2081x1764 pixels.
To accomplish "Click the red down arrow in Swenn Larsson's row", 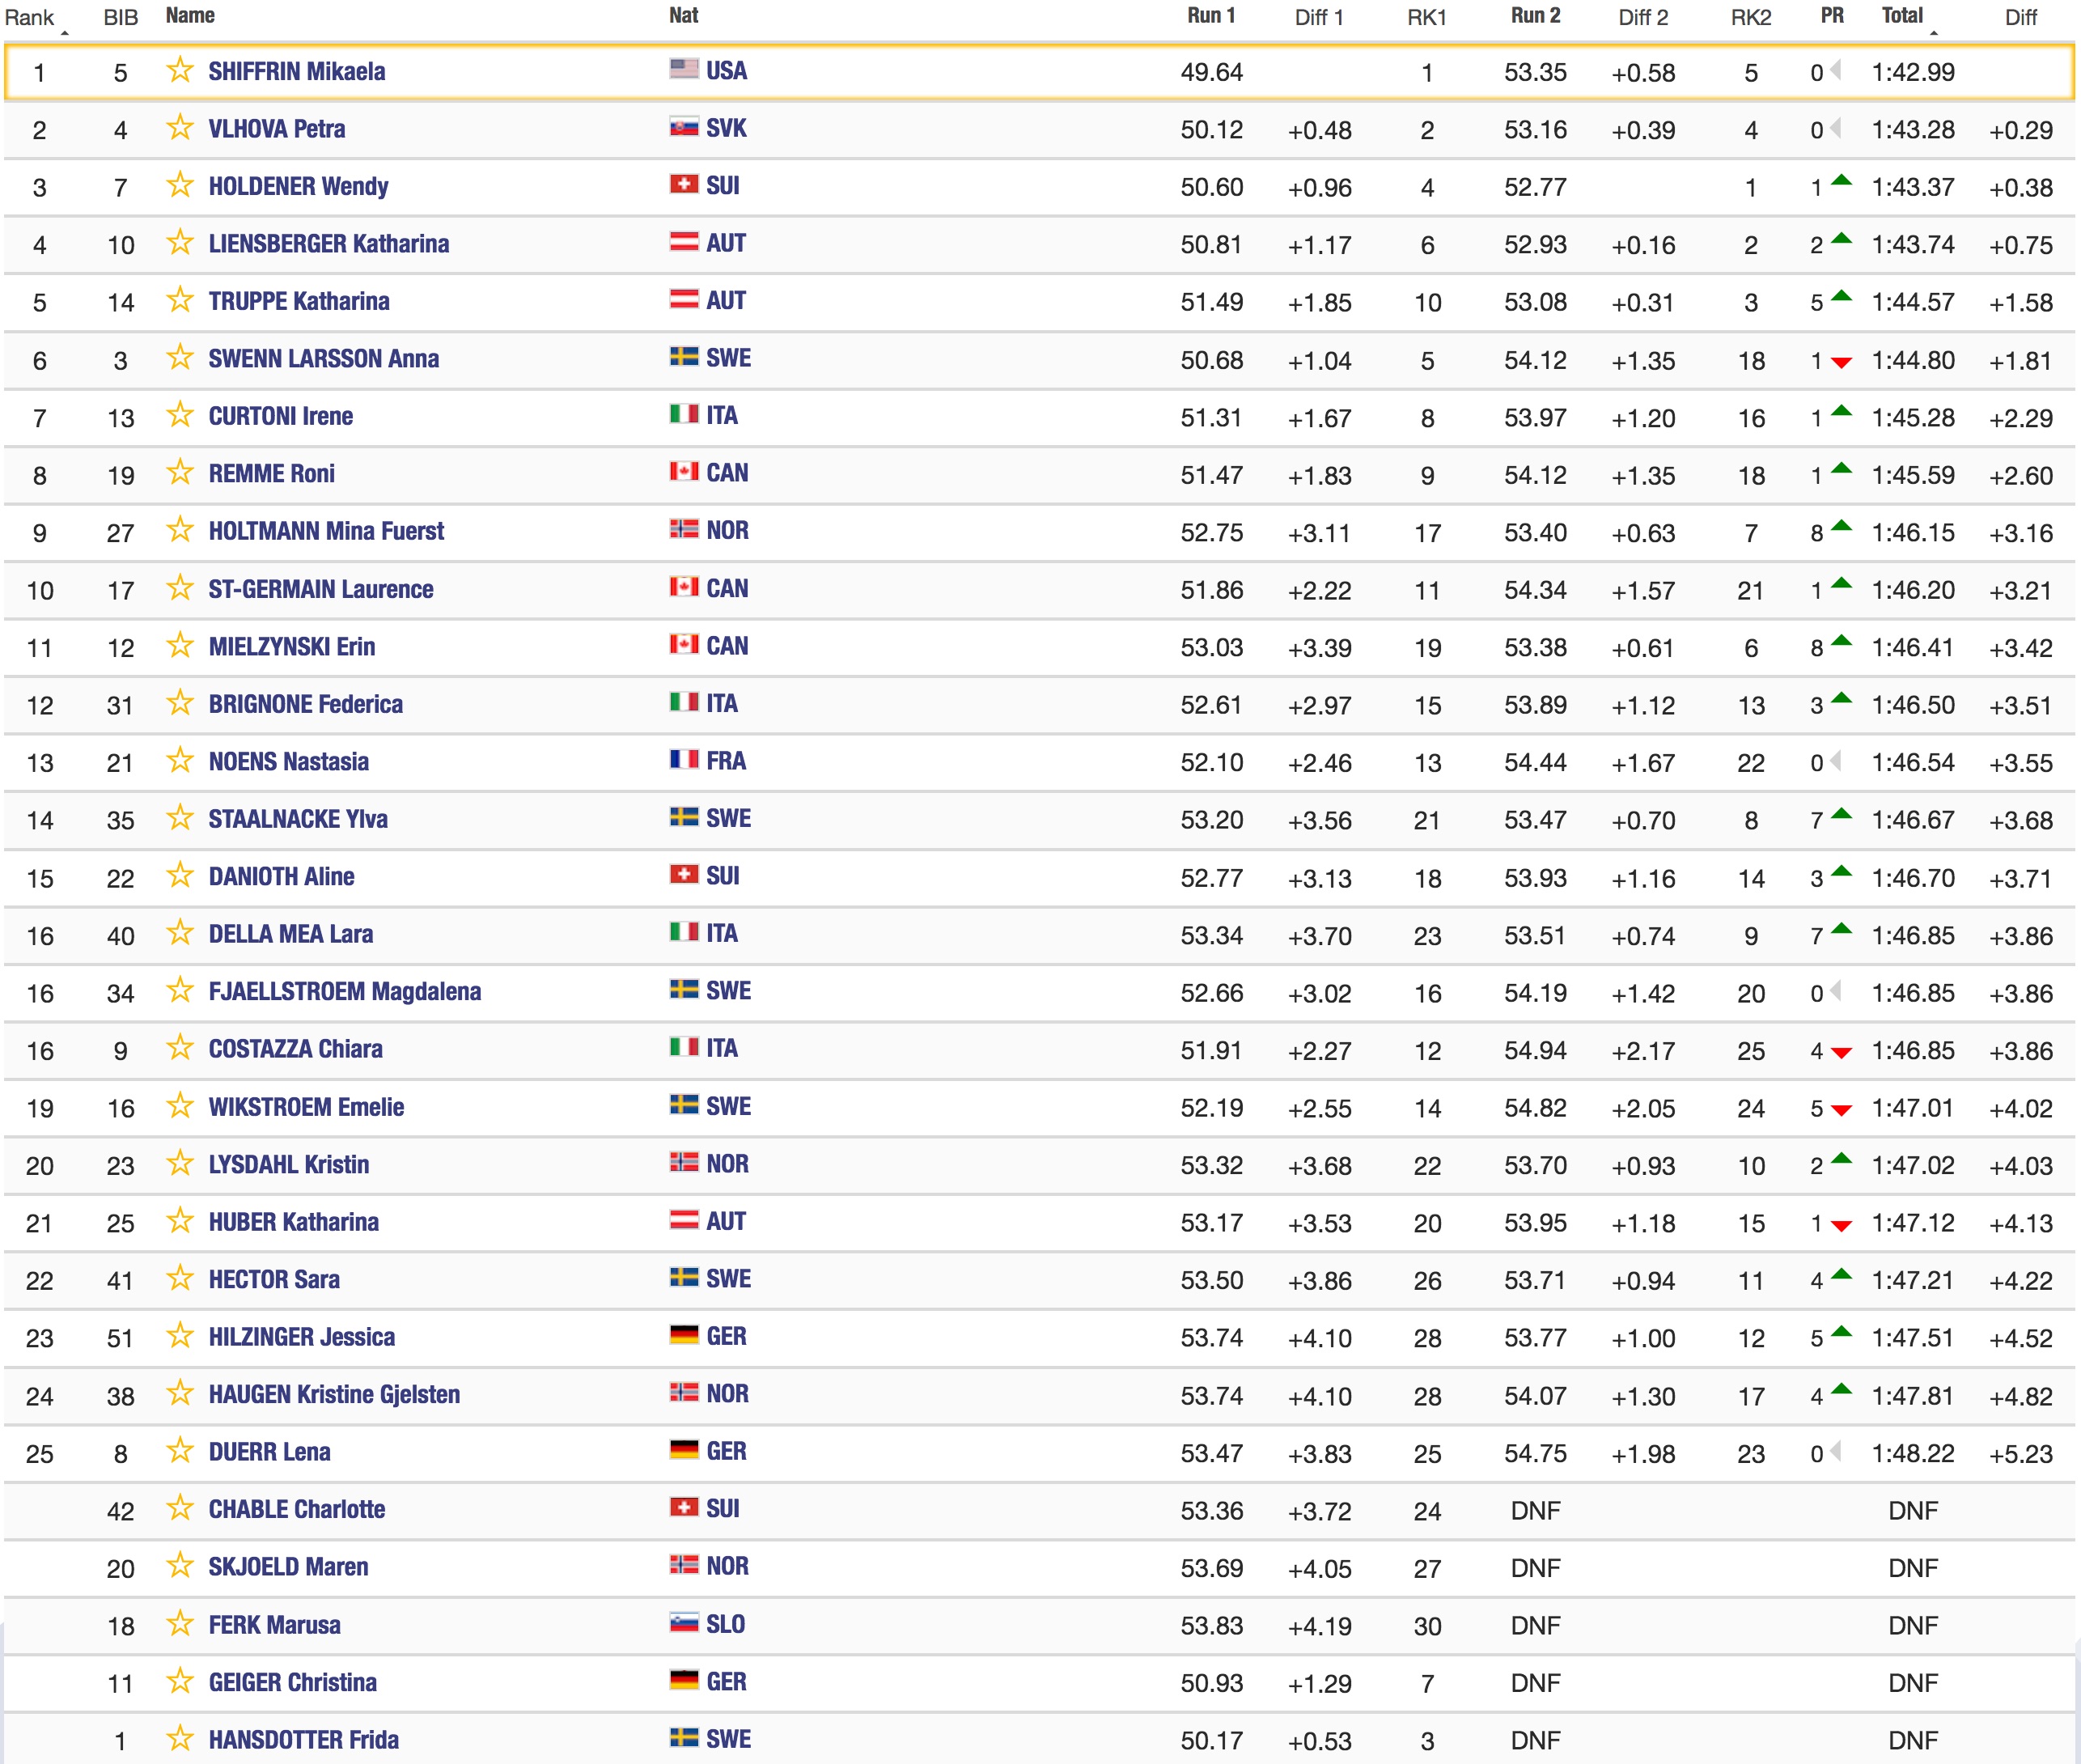I will pos(1841,363).
